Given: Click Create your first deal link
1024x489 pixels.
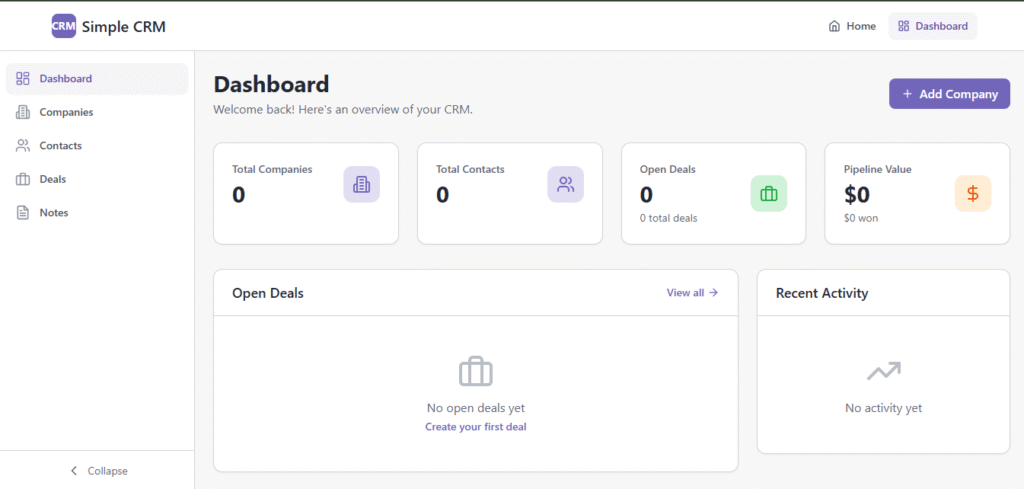Looking at the screenshot, I should tap(475, 427).
